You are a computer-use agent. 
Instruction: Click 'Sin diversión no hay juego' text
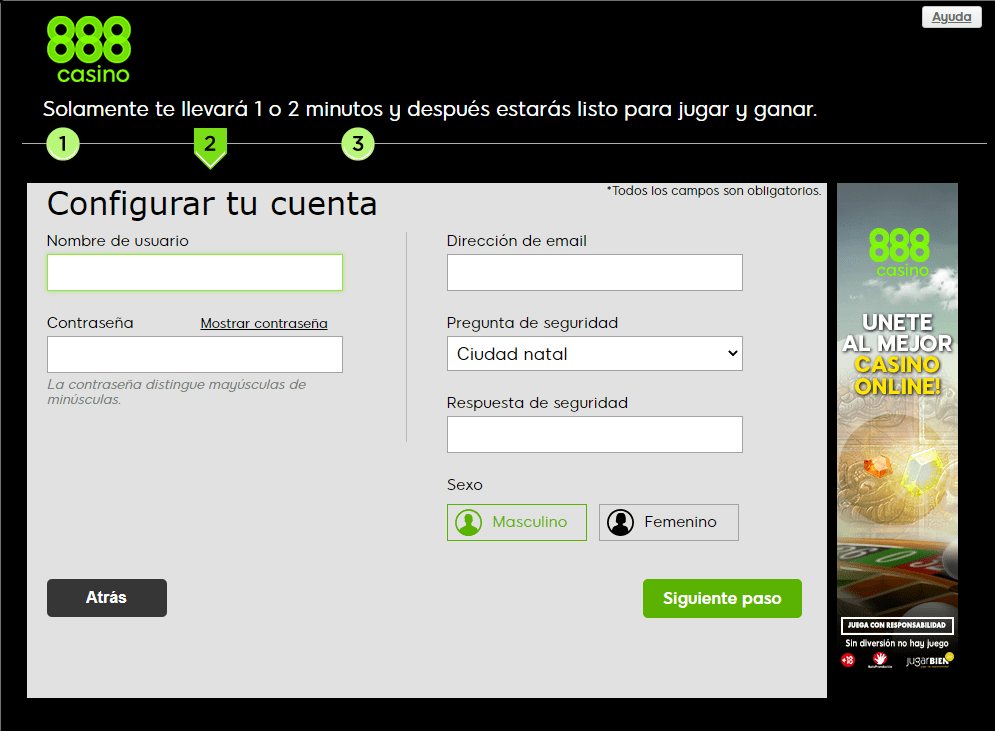(x=897, y=643)
